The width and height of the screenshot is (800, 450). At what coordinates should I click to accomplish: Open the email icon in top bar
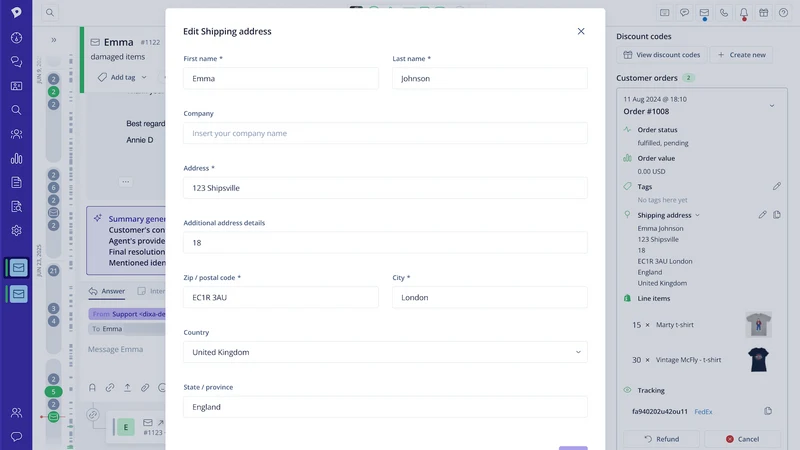704,13
